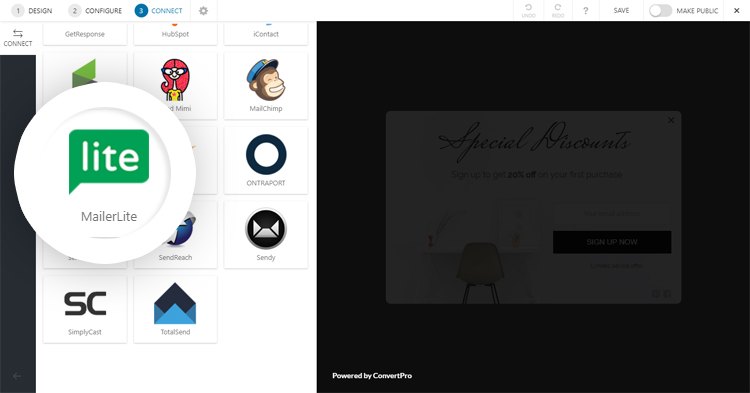Redo the last change
Screen dimensions: 750x393
pyautogui.click(x=558, y=11)
